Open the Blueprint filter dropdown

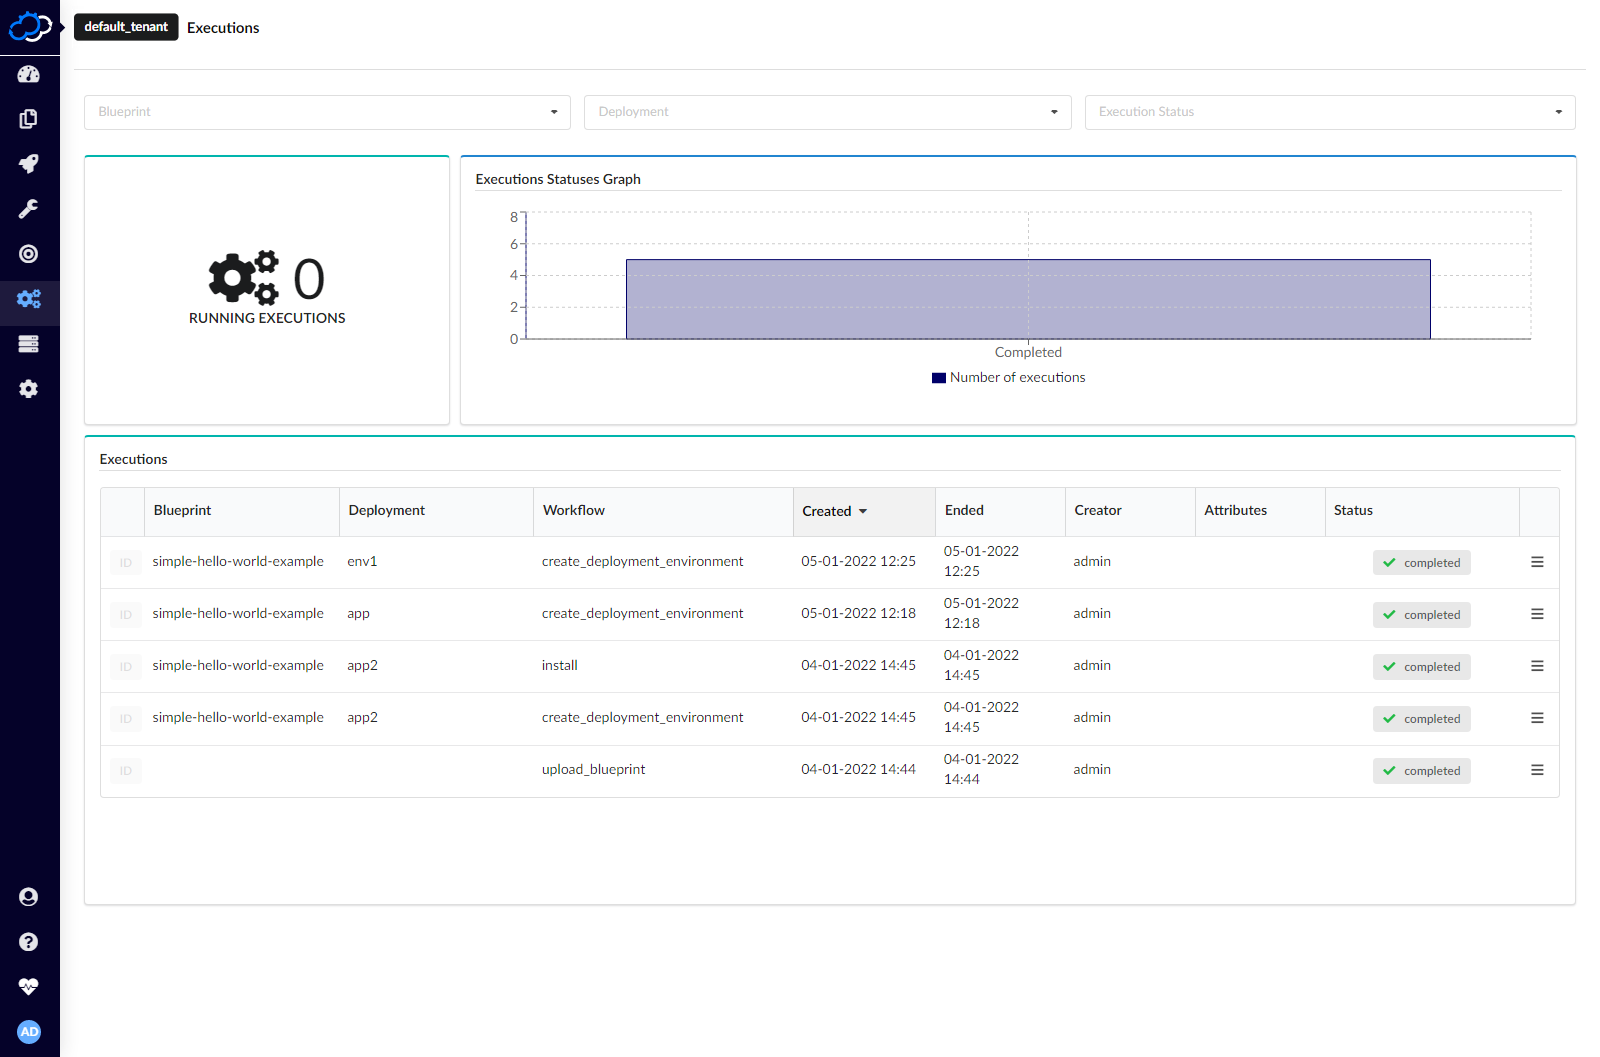[x=327, y=112]
